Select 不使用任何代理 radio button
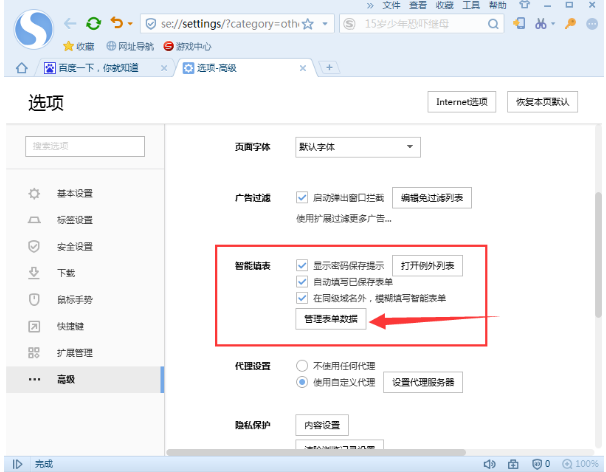Viewport: 606px width, 472px height. pyautogui.click(x=302, y=366)
